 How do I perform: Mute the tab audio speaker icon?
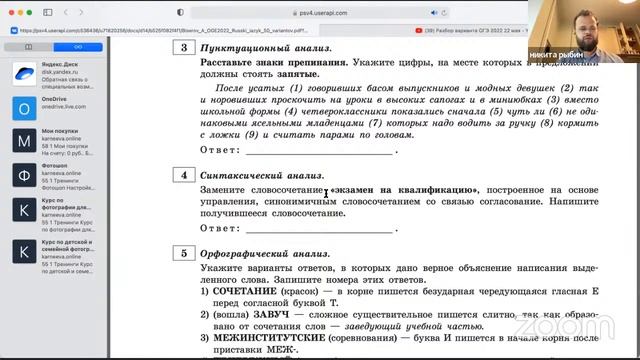pyautogui.click(x=434, y=13)
